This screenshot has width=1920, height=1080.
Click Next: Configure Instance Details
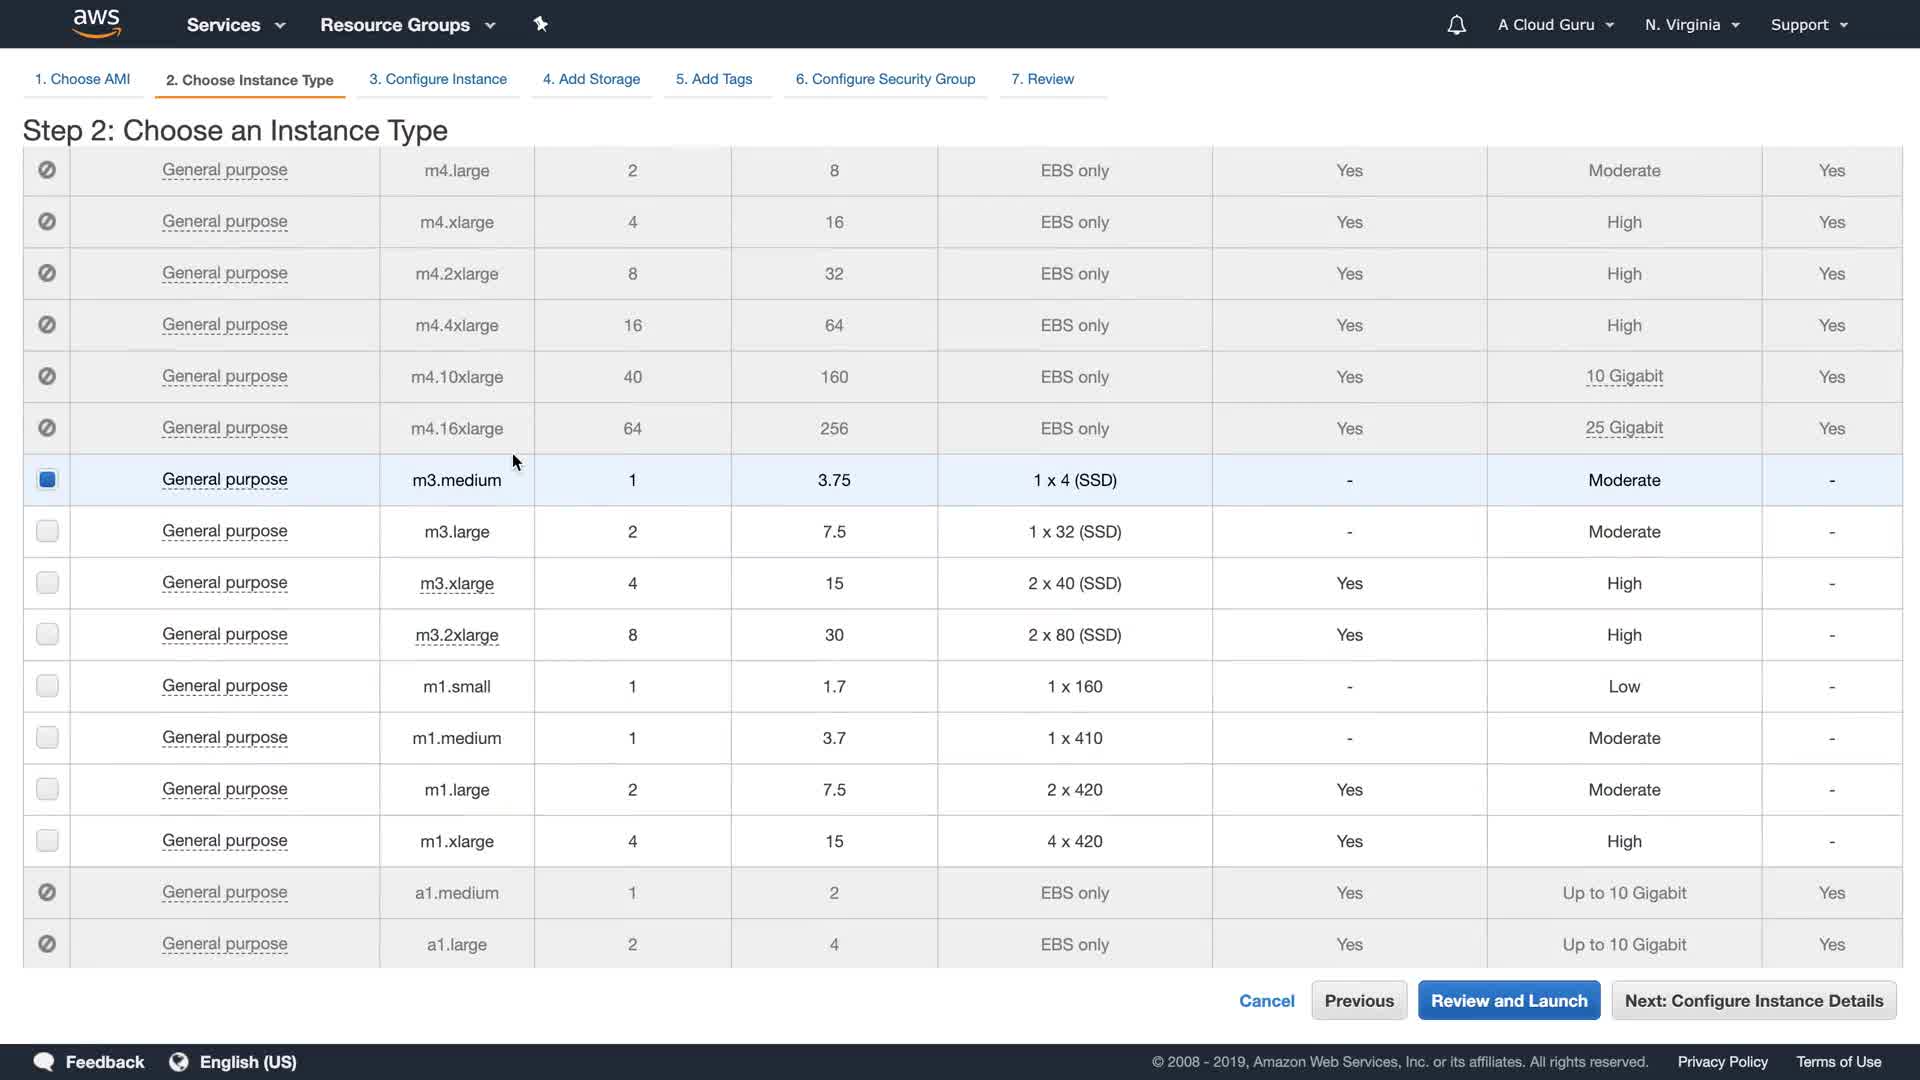1753,1001
